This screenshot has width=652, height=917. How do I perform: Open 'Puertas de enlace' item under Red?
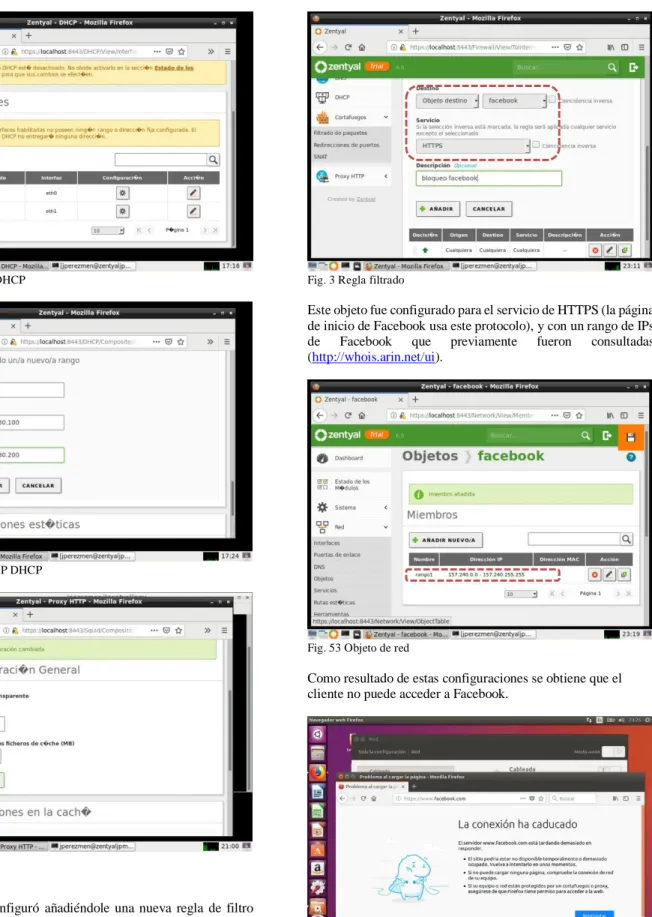337,554
